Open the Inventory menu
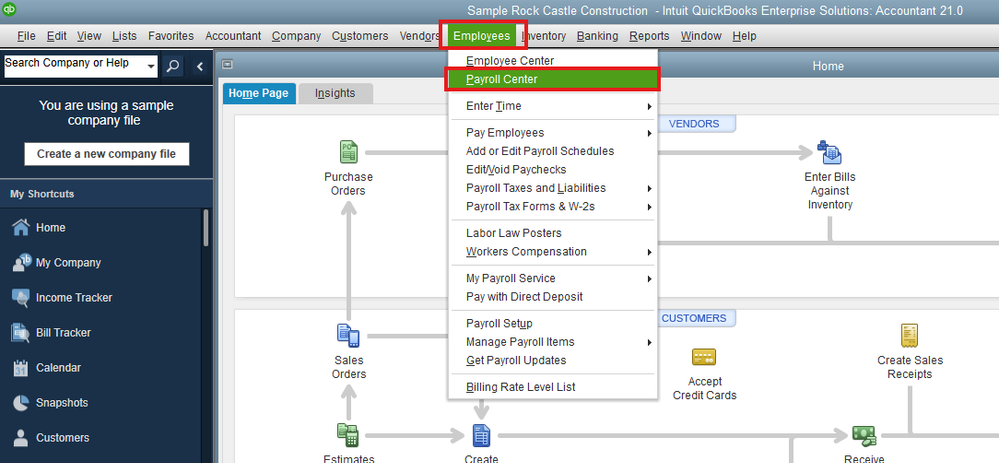The width and height of the screenshot is (999, 463). coord(543,36)
